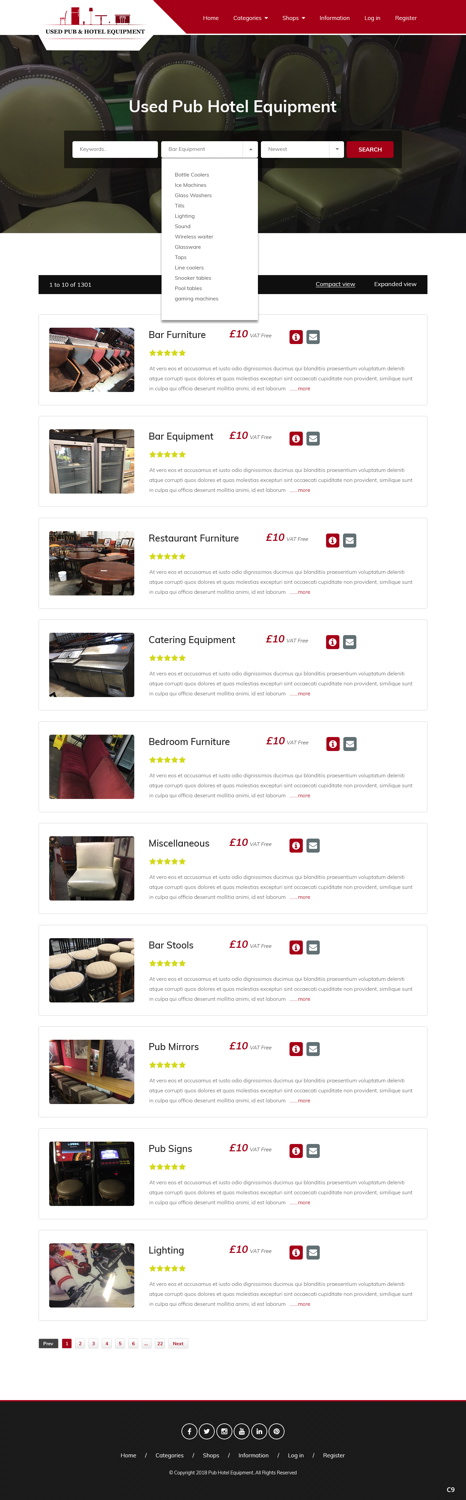Open the Twitter social icon
466x1500 pixels.
click(207, 1431)
